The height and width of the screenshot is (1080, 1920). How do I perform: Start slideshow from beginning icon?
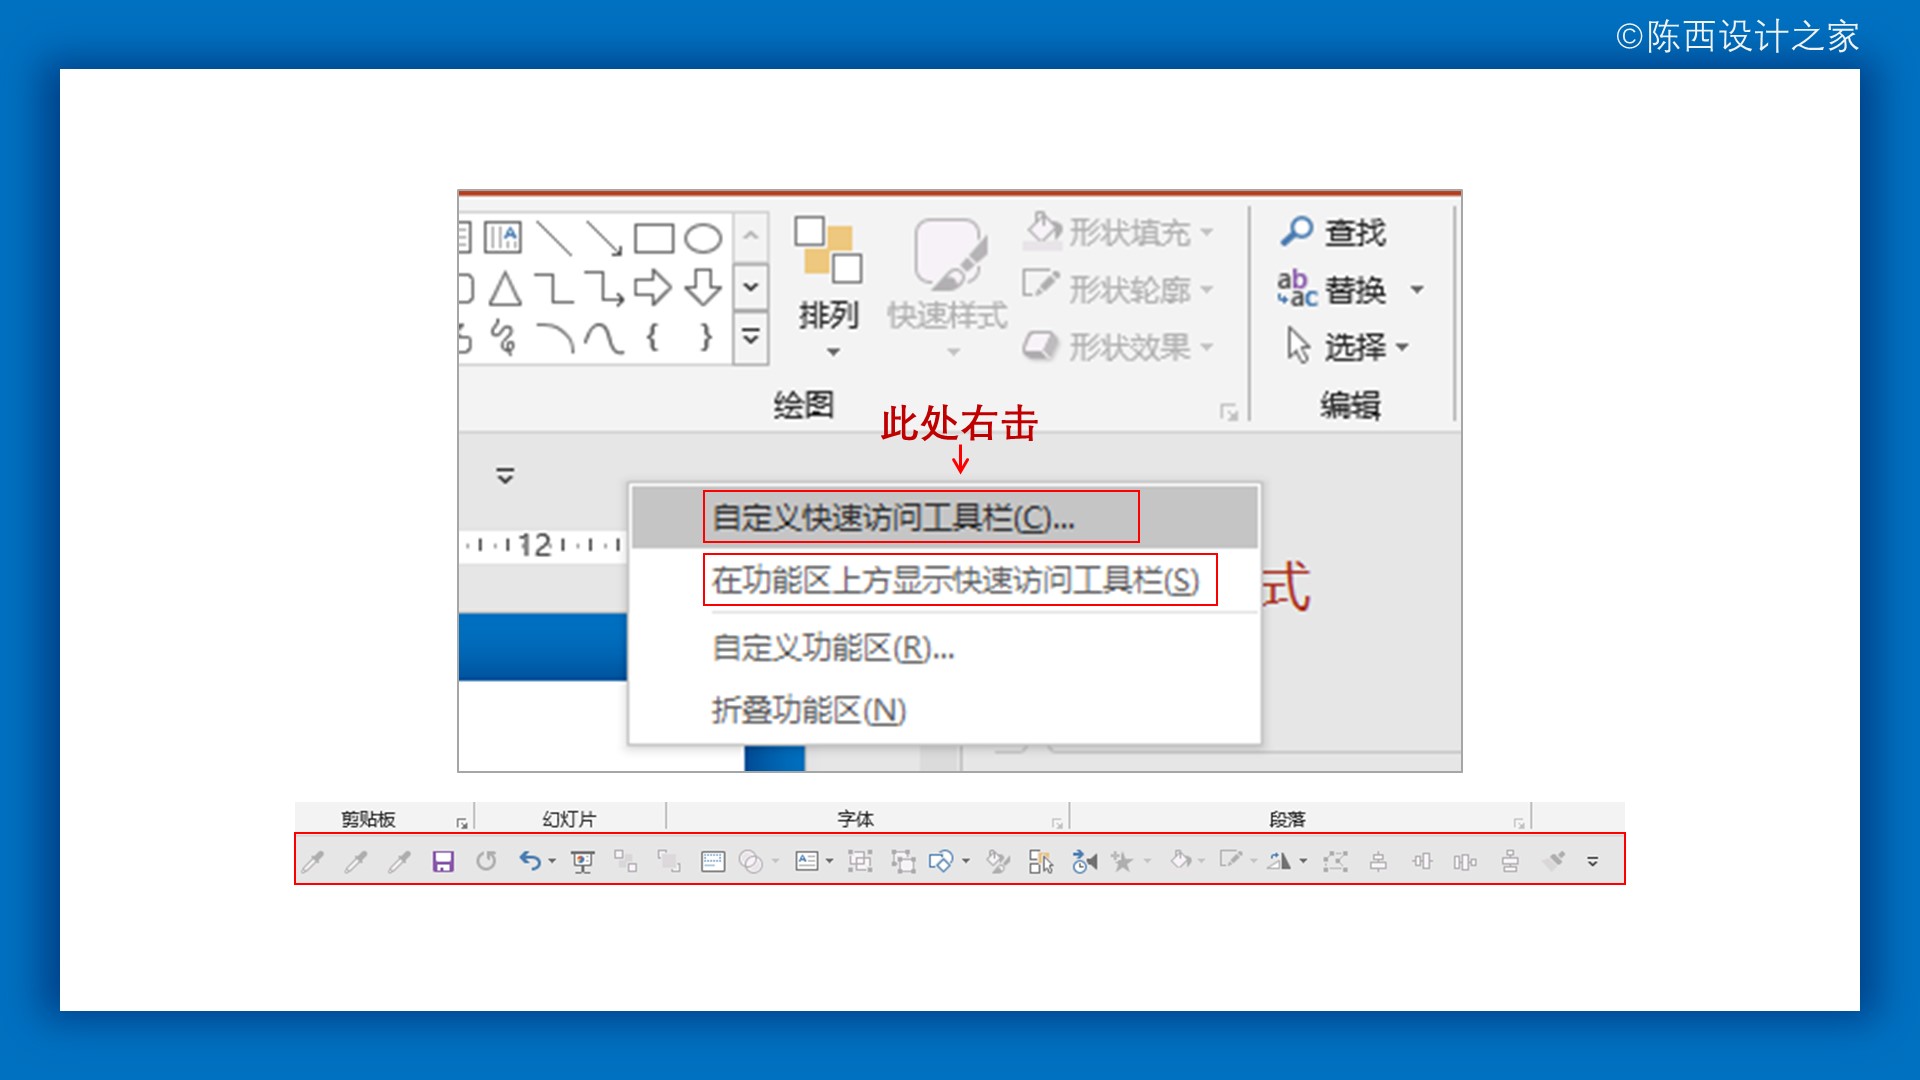point(582,861)
